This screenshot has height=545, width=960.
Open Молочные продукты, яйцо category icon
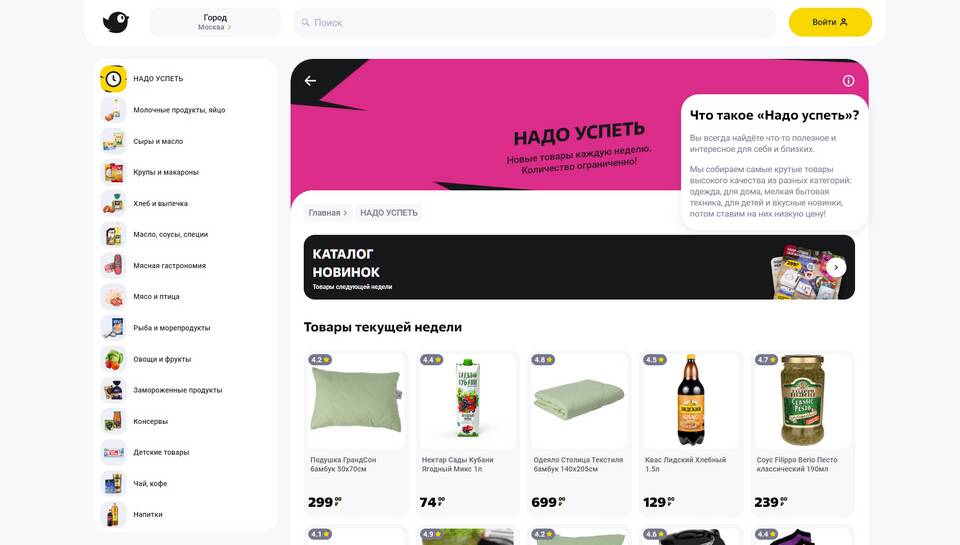[113, 110]
